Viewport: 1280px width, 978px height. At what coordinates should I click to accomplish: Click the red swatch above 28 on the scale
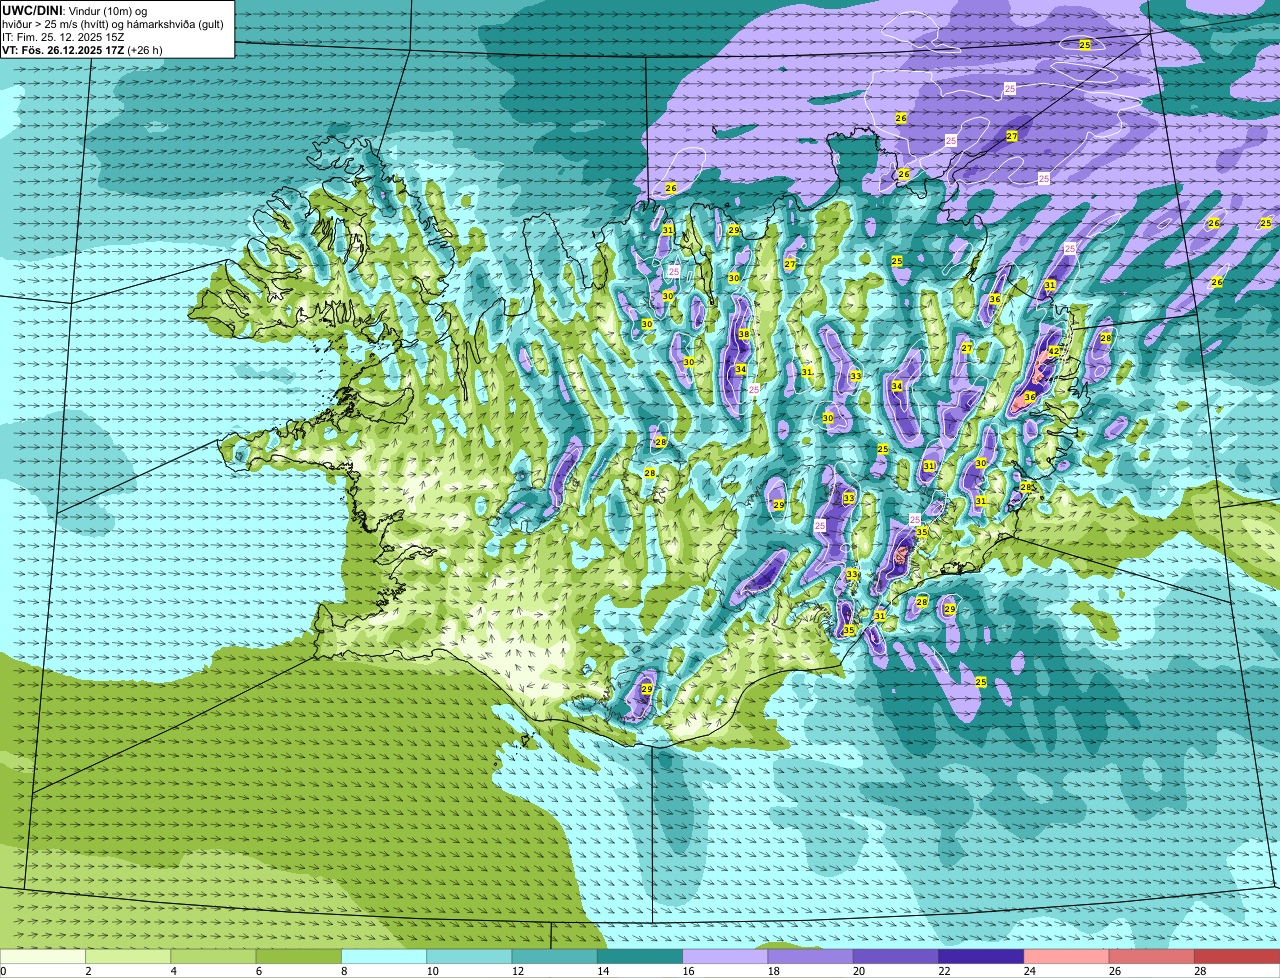(x=1237, y=956)
